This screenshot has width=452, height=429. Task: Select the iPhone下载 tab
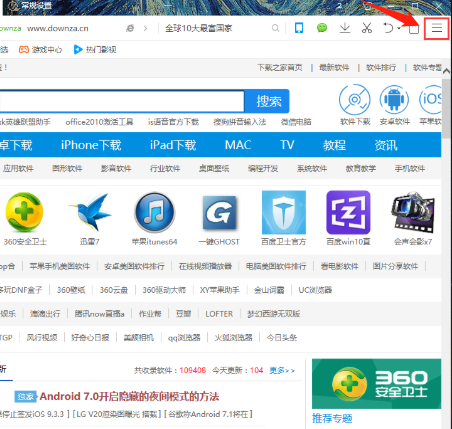click(x=91, y=145)
